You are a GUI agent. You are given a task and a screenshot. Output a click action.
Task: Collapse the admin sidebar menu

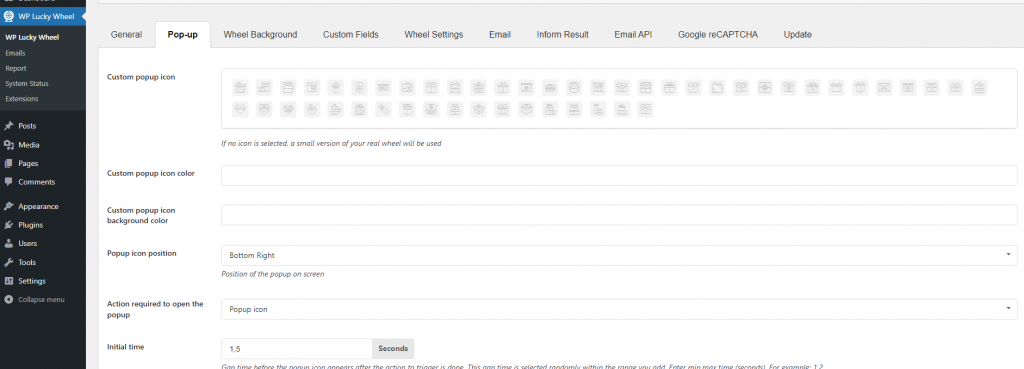35,300
